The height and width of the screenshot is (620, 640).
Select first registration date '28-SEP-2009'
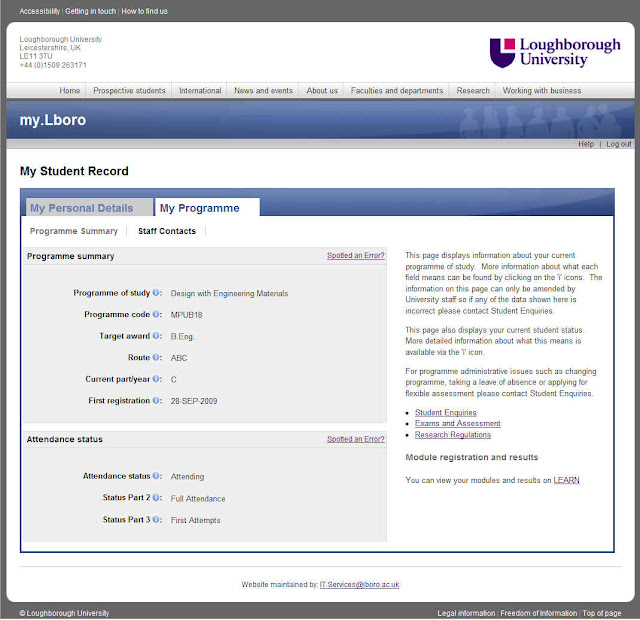[x=194, y=401]
